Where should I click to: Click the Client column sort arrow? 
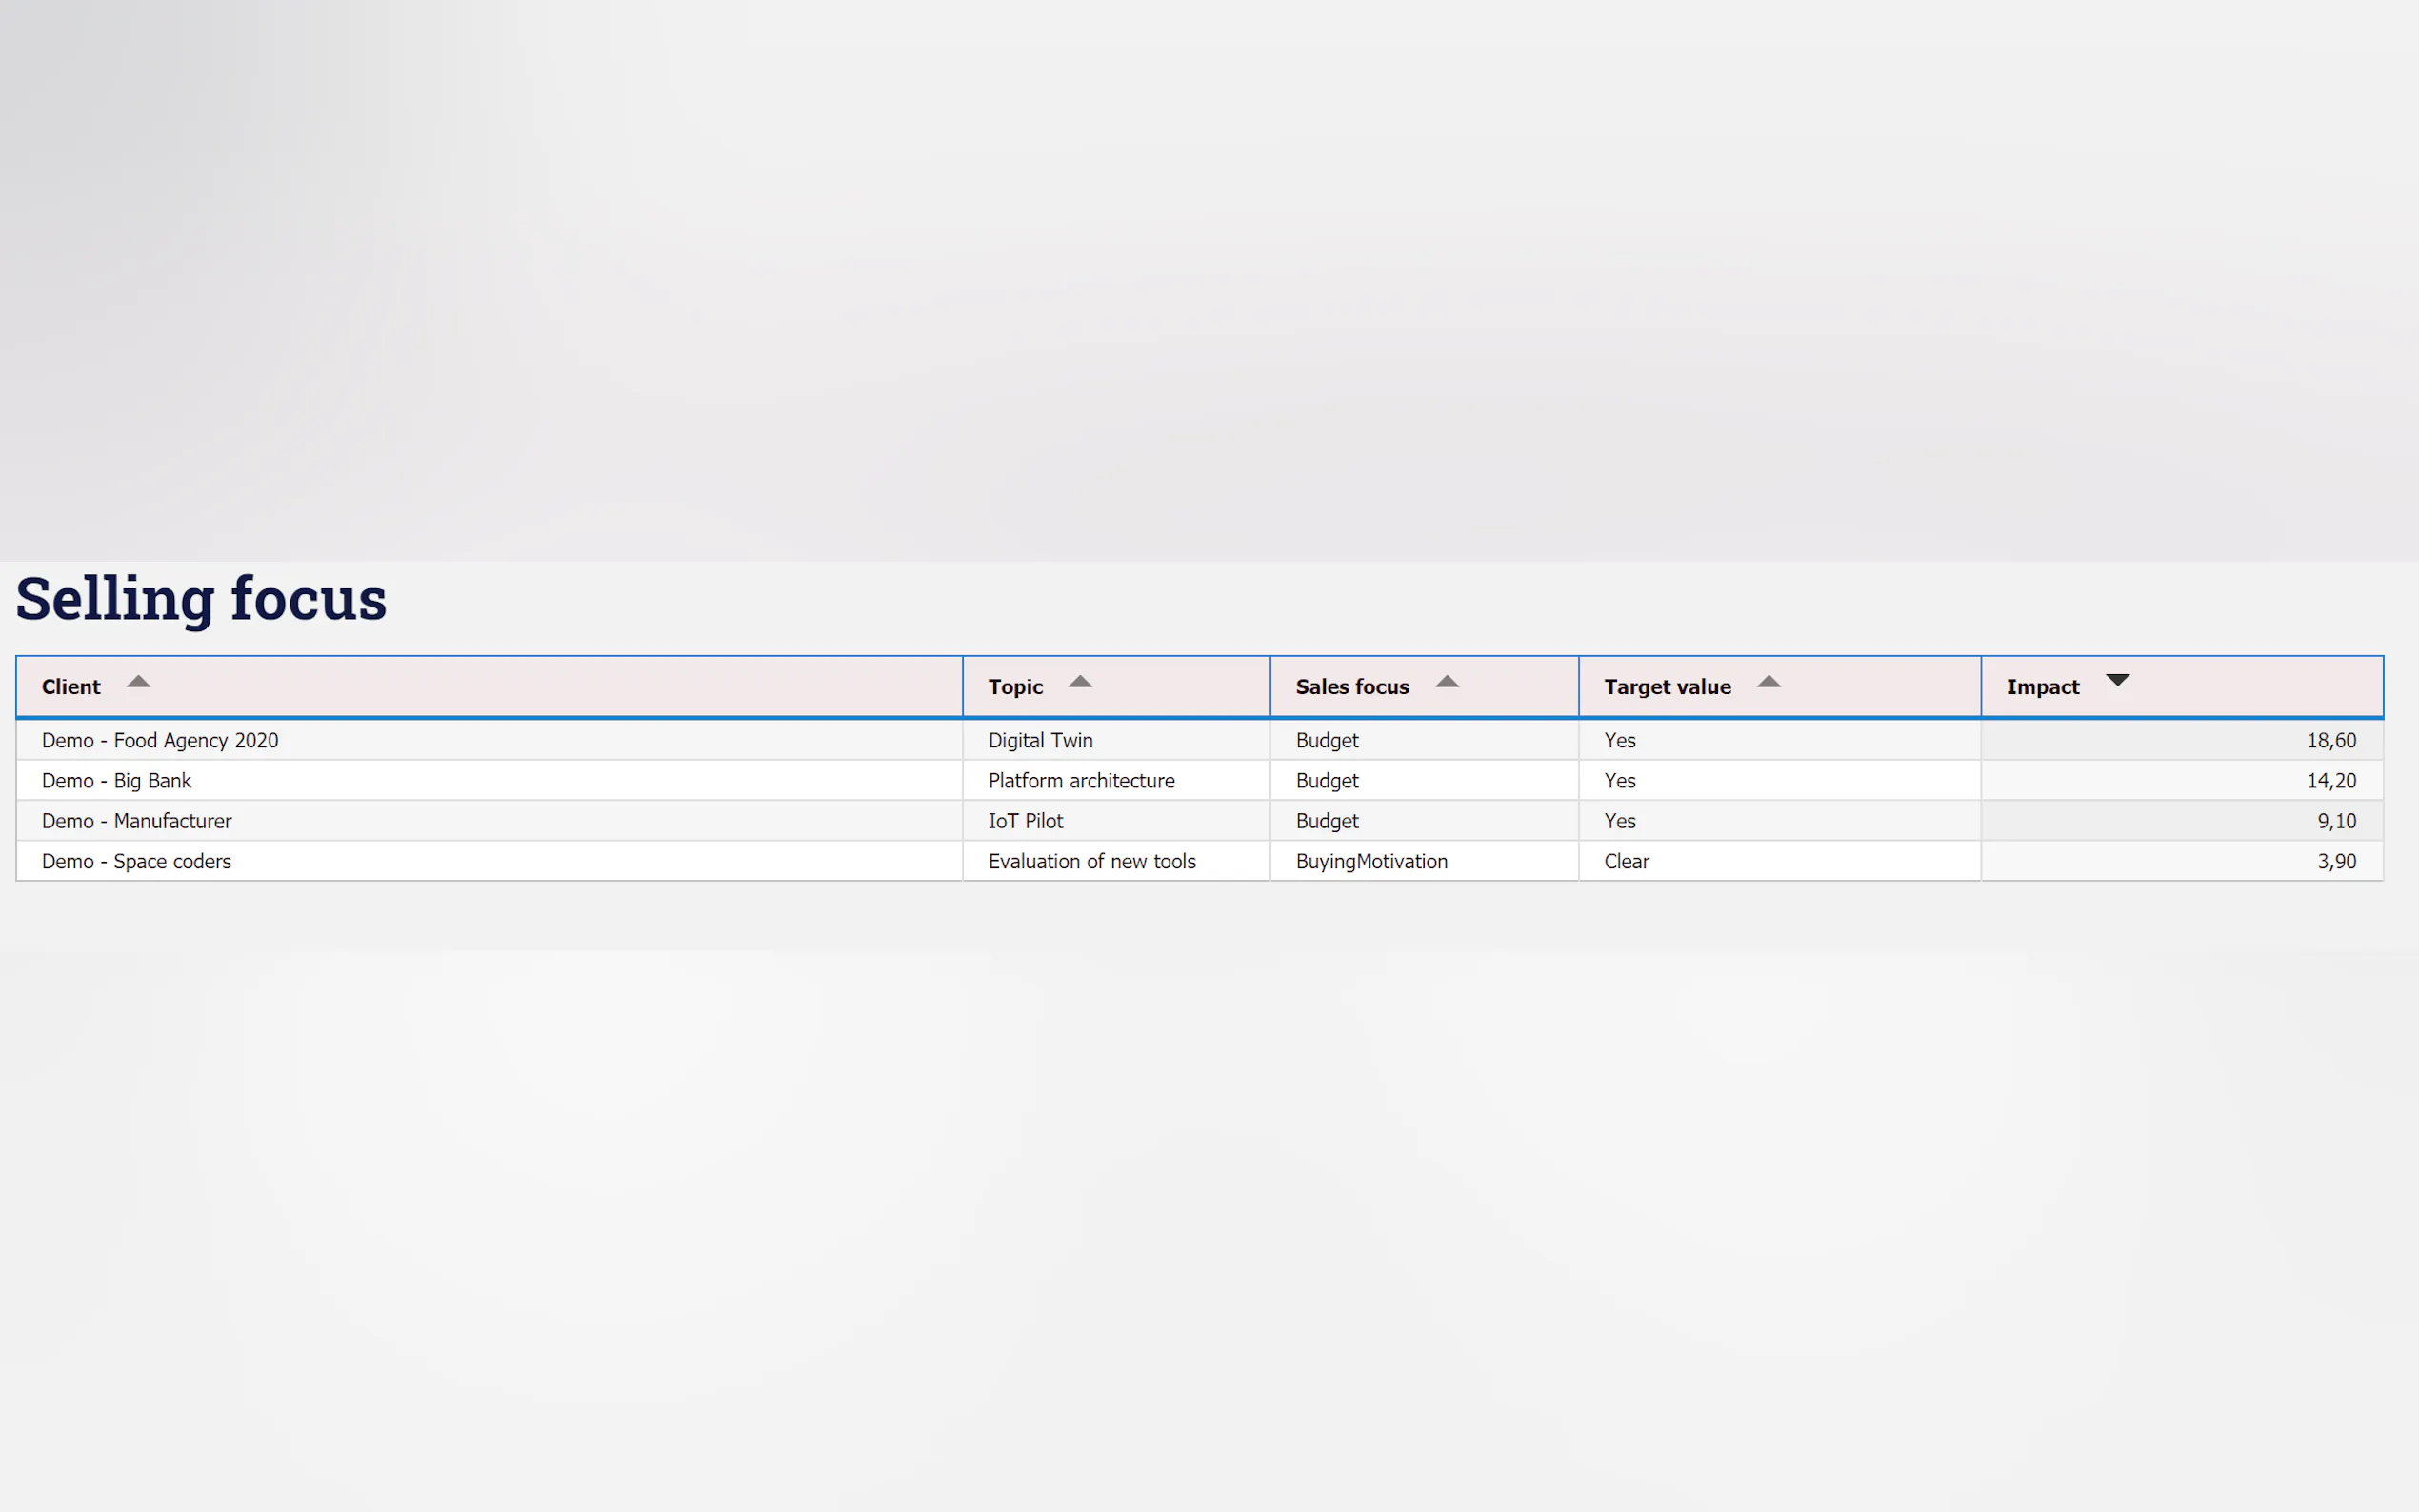pos(138,682)
